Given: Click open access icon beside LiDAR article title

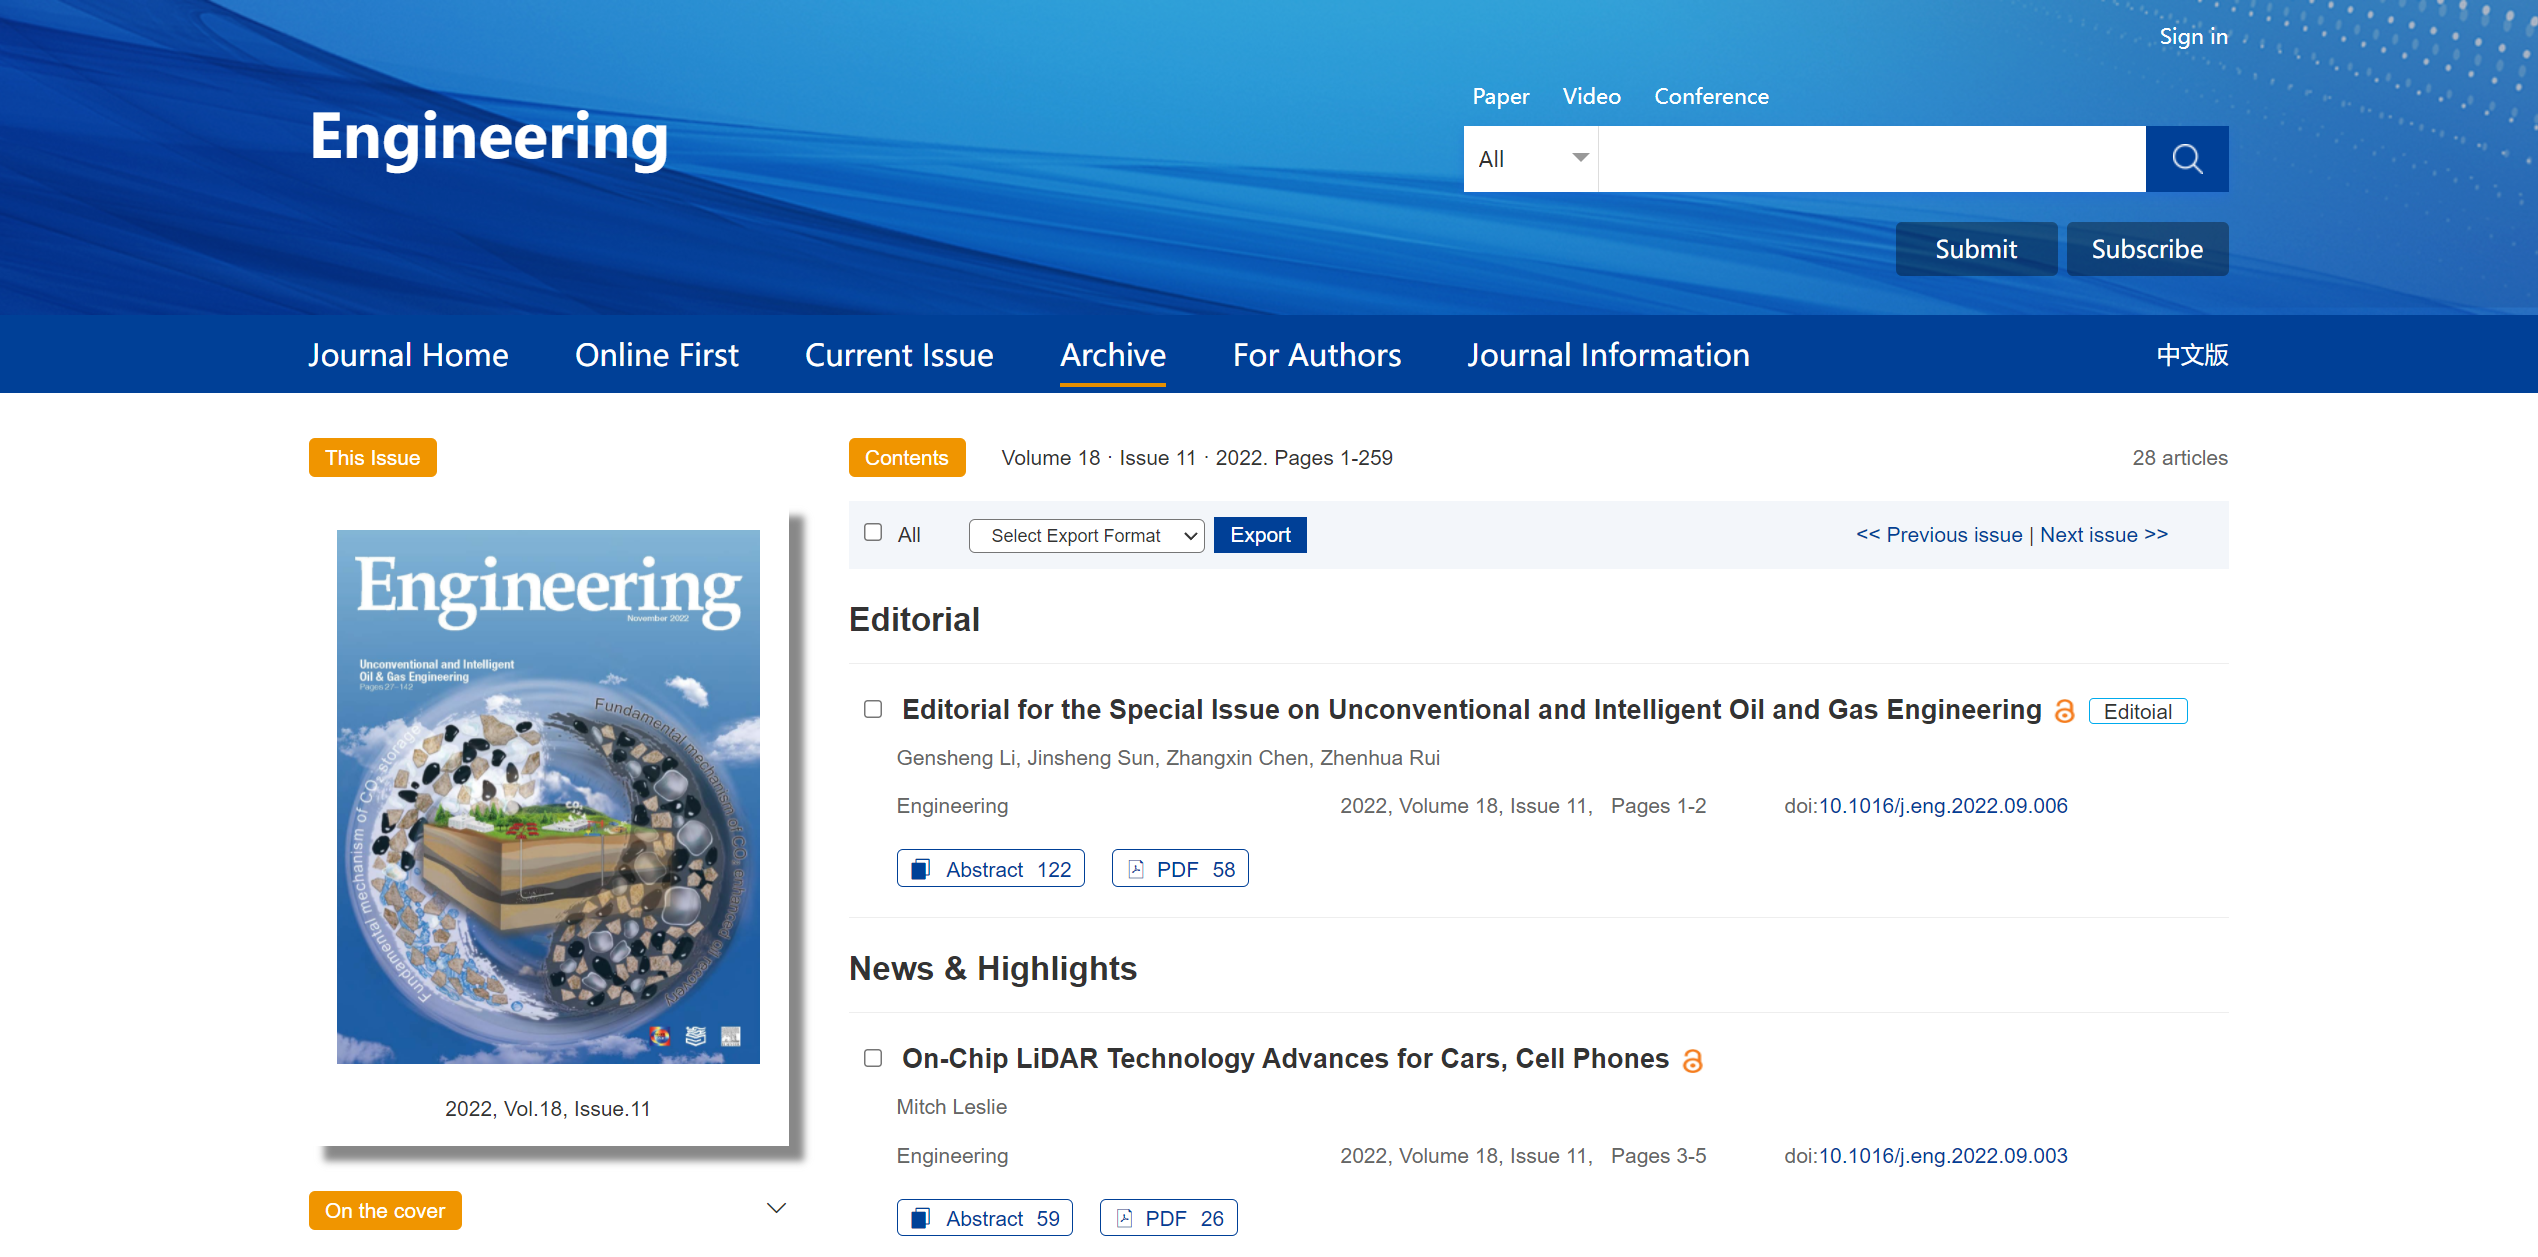Looking at the screenshot, I should 1692,1060.
